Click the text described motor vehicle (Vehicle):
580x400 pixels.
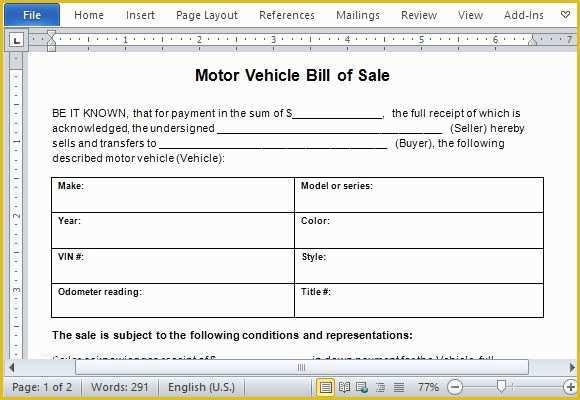point(138,158)
